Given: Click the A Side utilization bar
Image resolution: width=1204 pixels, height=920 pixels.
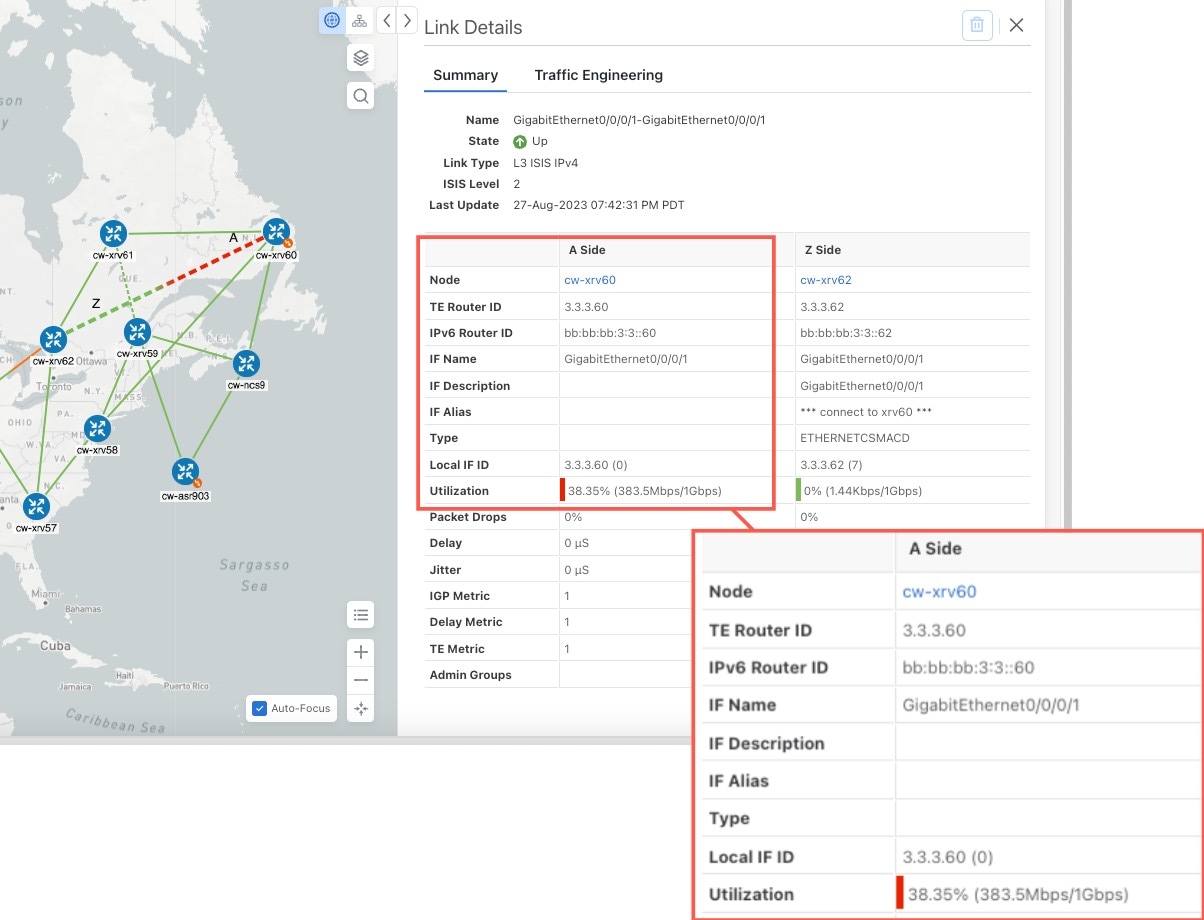Looking at the screenshot, I should tap(562, 490).
